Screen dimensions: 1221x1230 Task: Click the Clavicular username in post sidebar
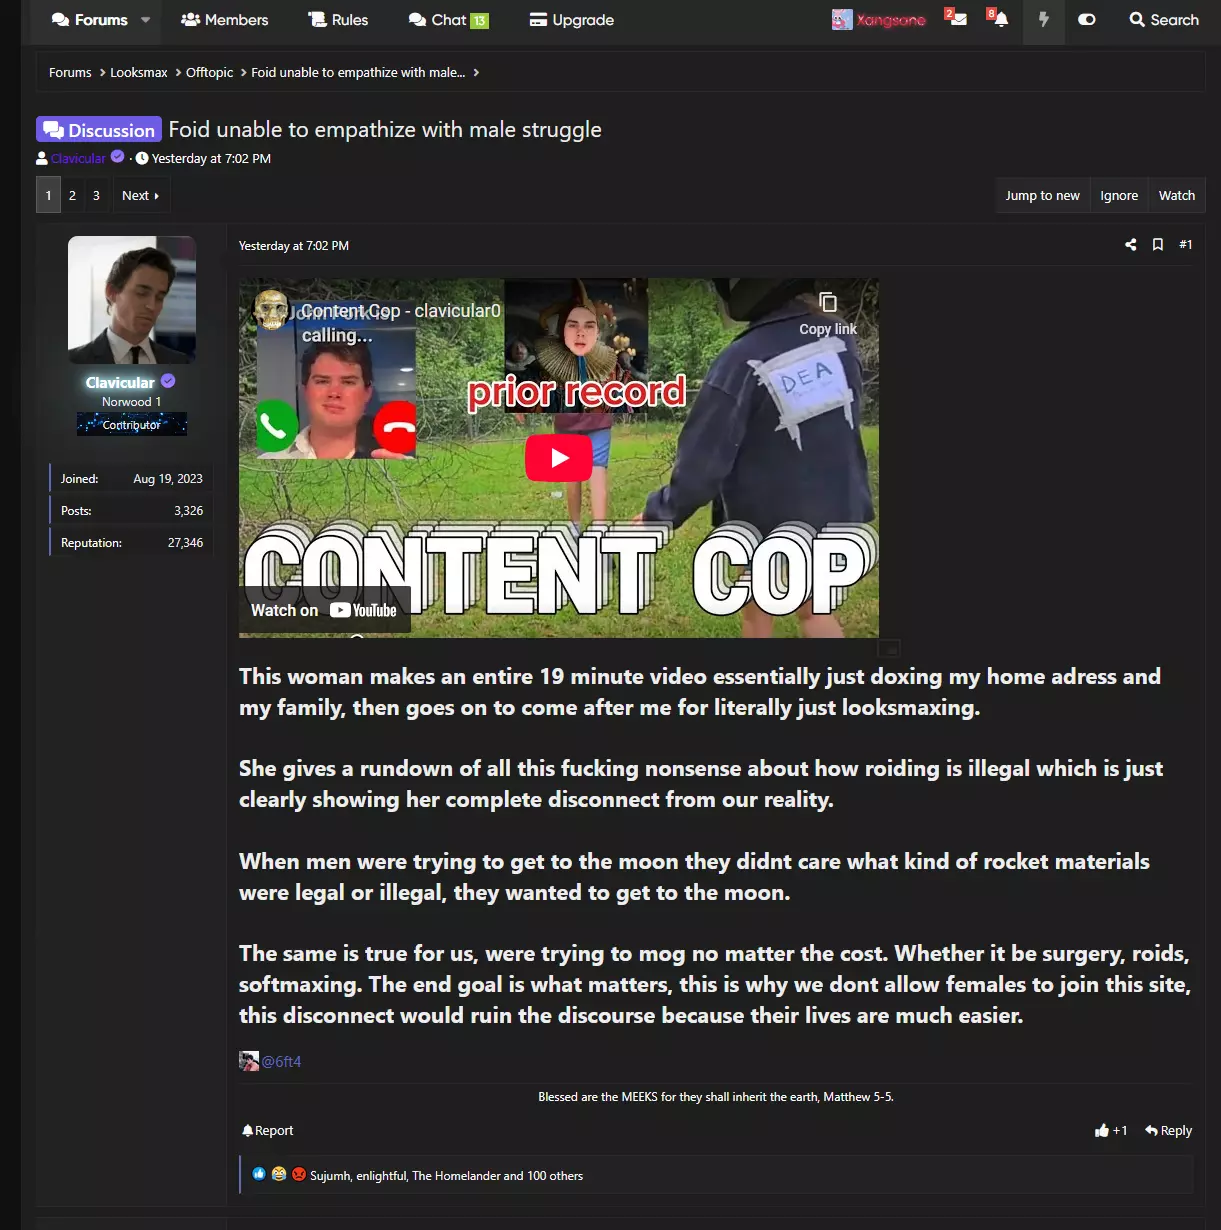[120, 382]
